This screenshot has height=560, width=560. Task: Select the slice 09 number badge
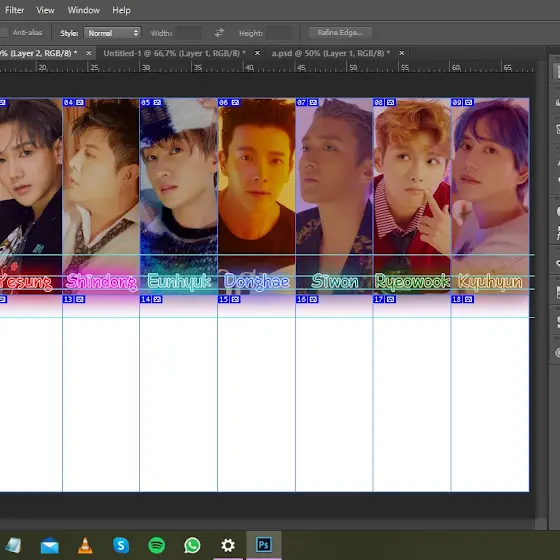pyautogui.click(x=457, y=102)
